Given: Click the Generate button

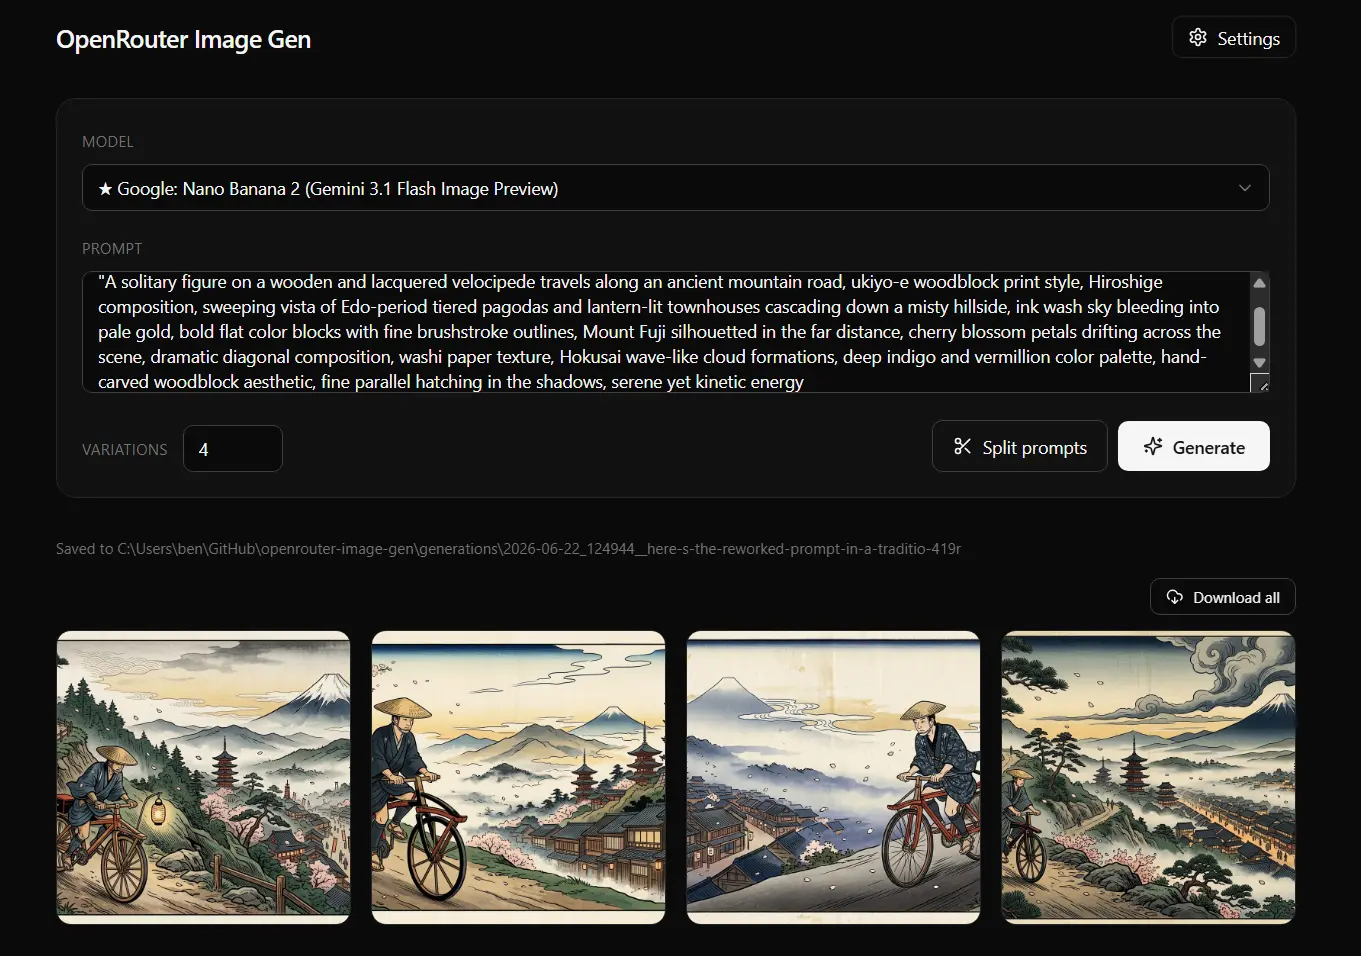Looking at the screenshot, I should 1194,446.
